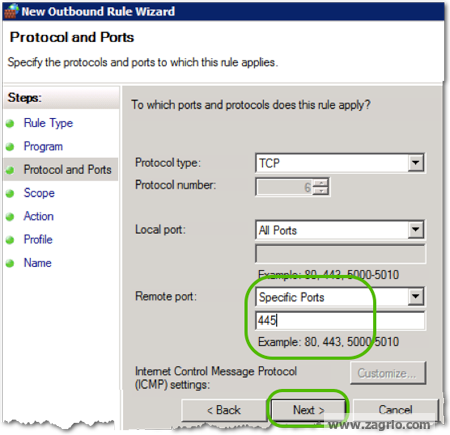Click the All Ports combo box
This screenshot has width=450, height=435.
pyautogui.click(x=340, y=230)
